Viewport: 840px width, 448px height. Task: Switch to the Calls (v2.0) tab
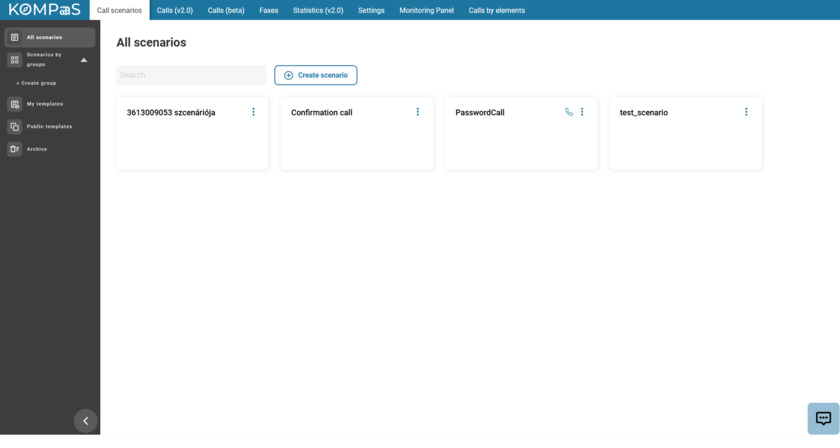click(x=175, y=10)
